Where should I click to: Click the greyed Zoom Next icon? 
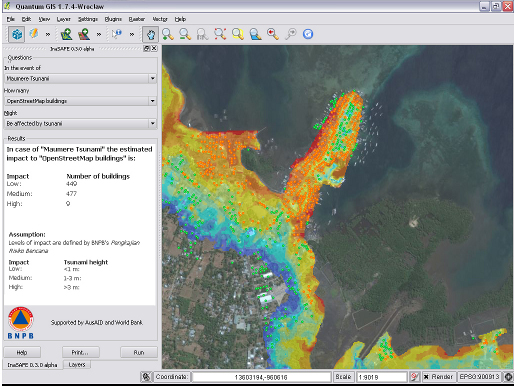click(x=291, y=34)
